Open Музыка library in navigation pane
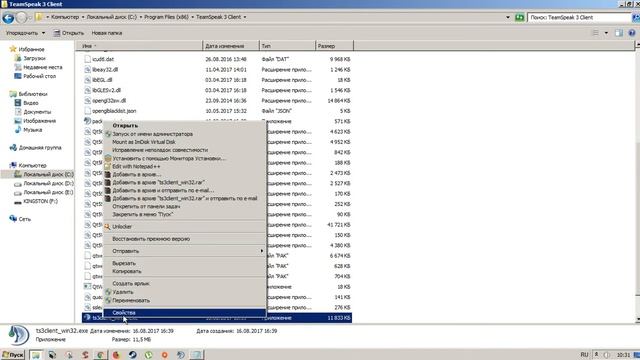This screenshot has height=360, width=640. [32, 130]
